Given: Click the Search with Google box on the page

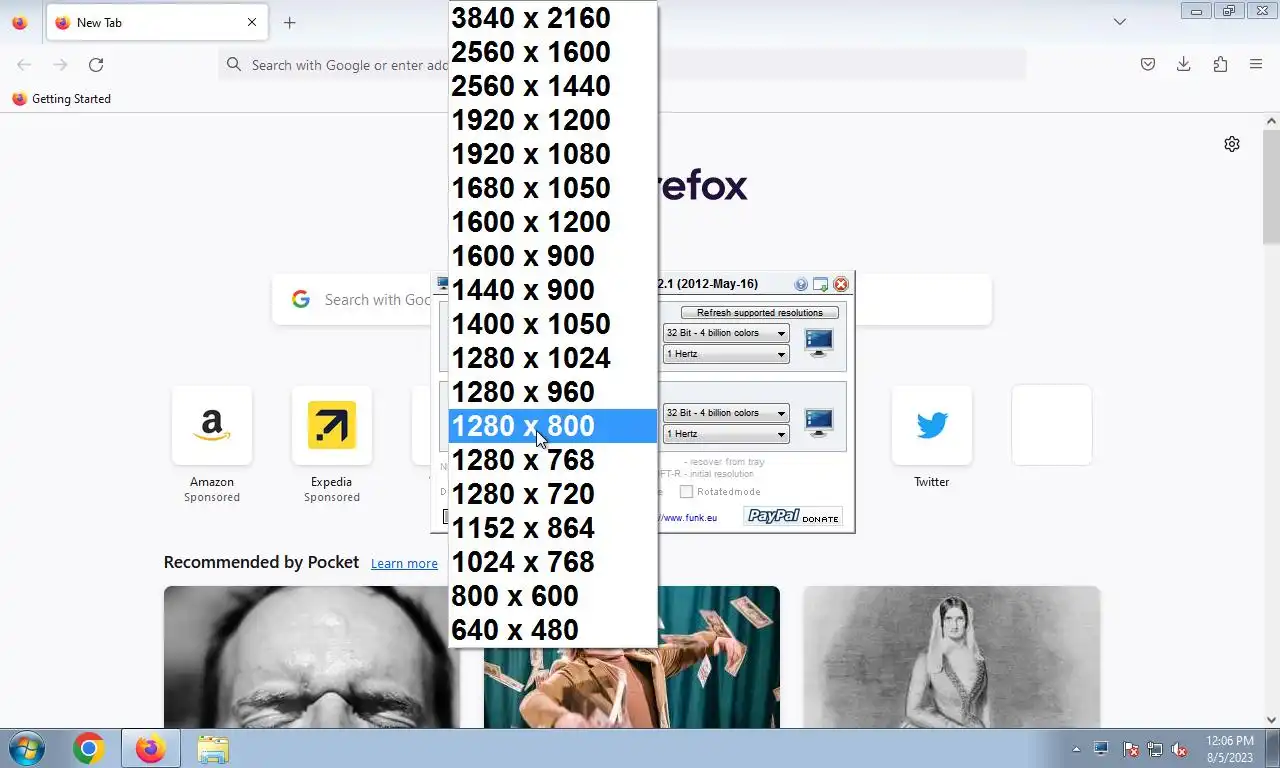Looking at the screenshot, I should [632, 299].
